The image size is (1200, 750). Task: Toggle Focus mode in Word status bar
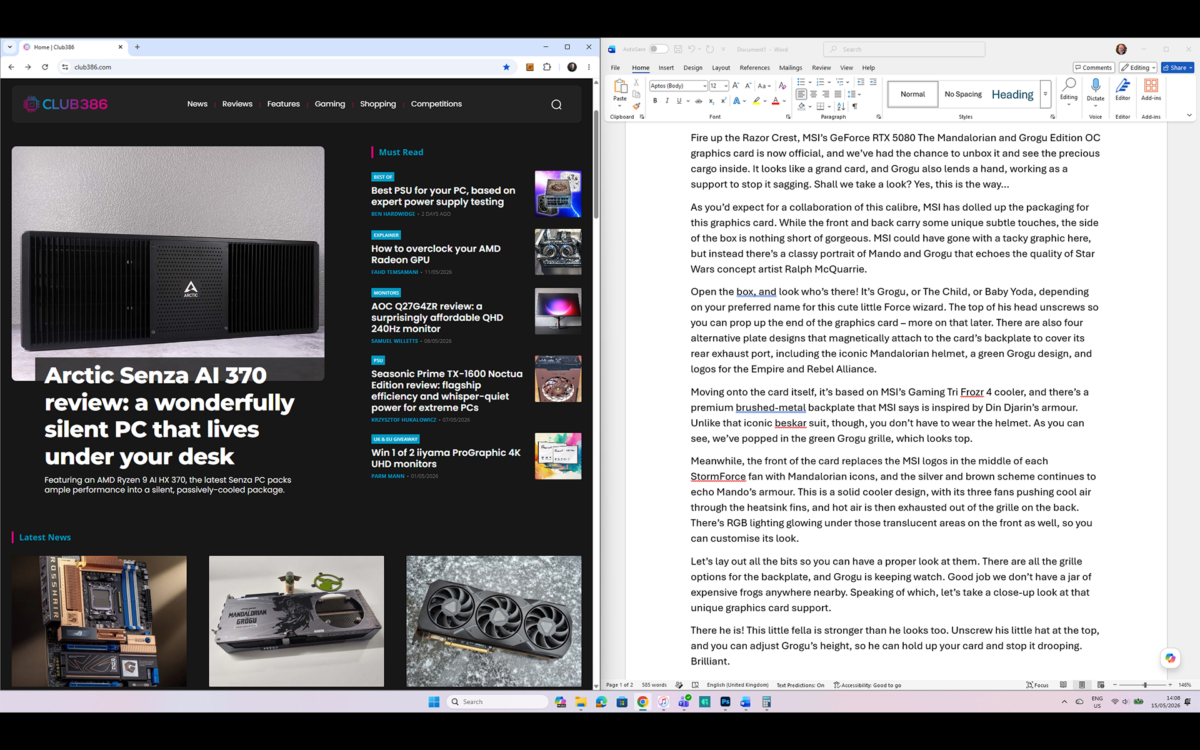(1037, 685)
